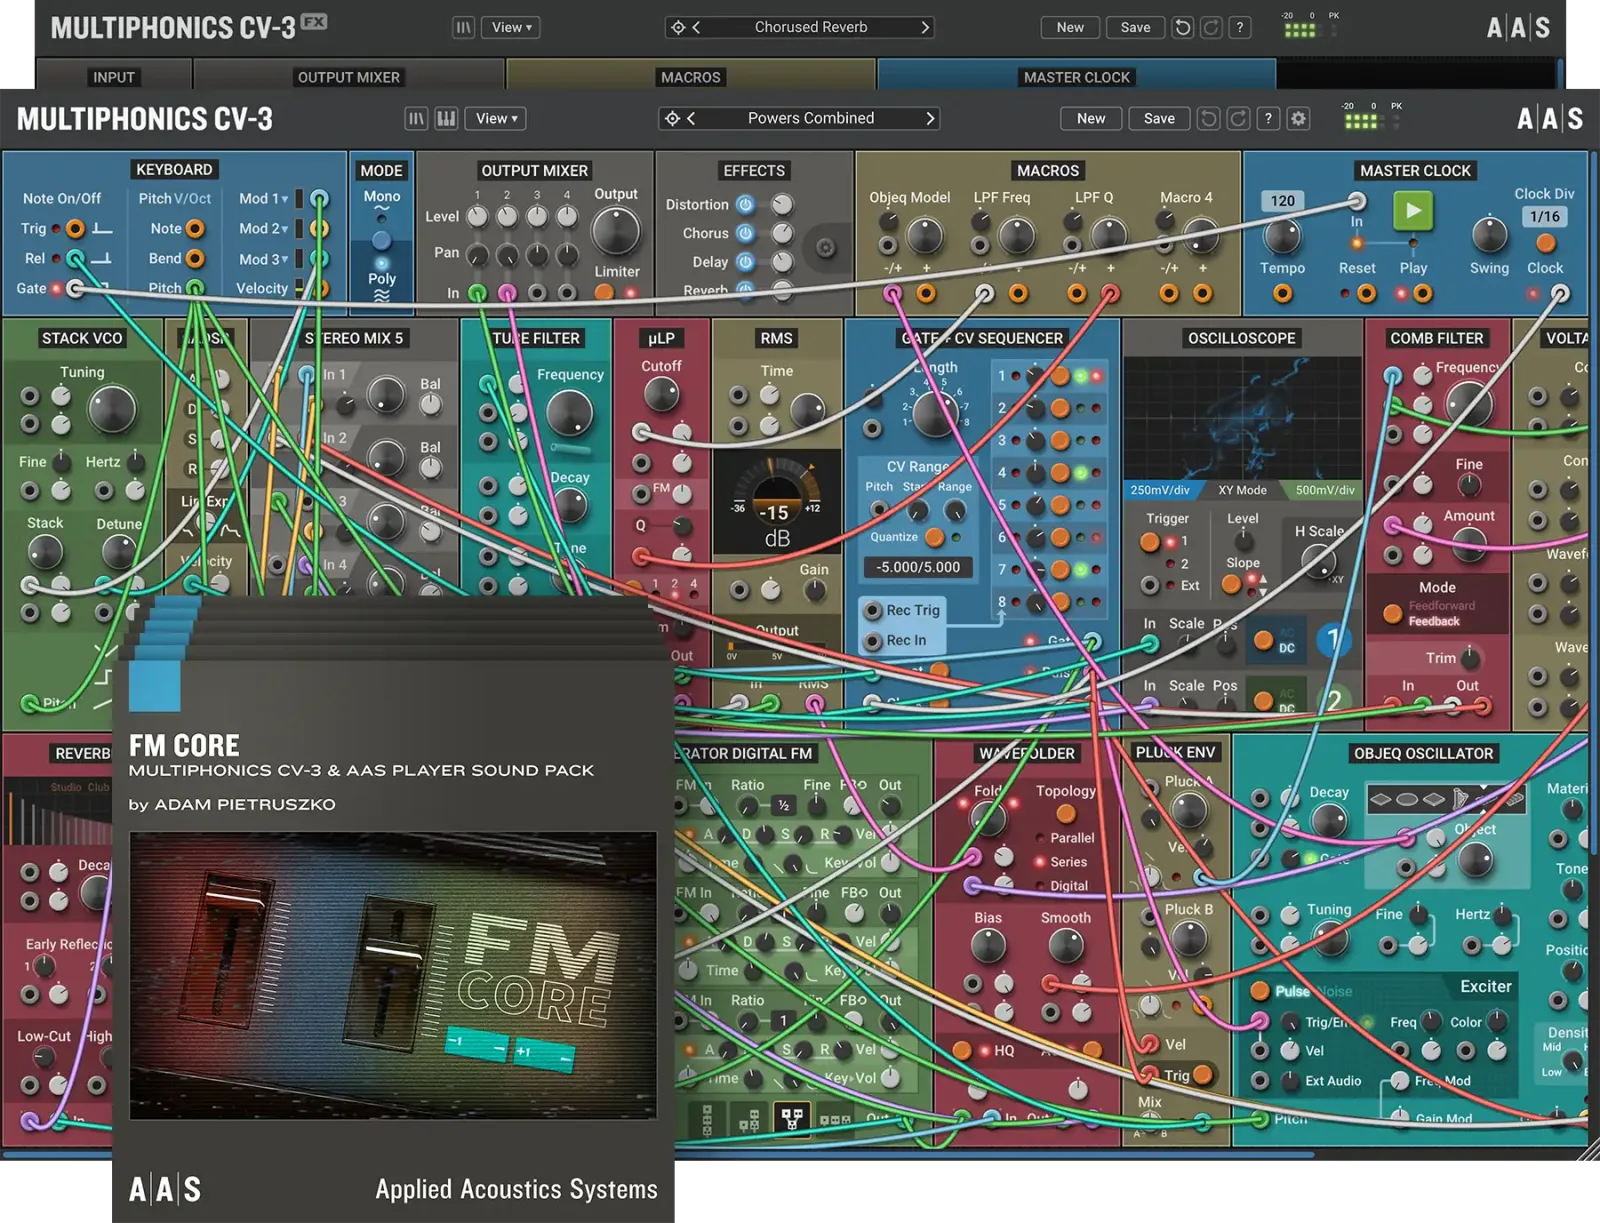Click the FM Core sound pack cover image

393,976
